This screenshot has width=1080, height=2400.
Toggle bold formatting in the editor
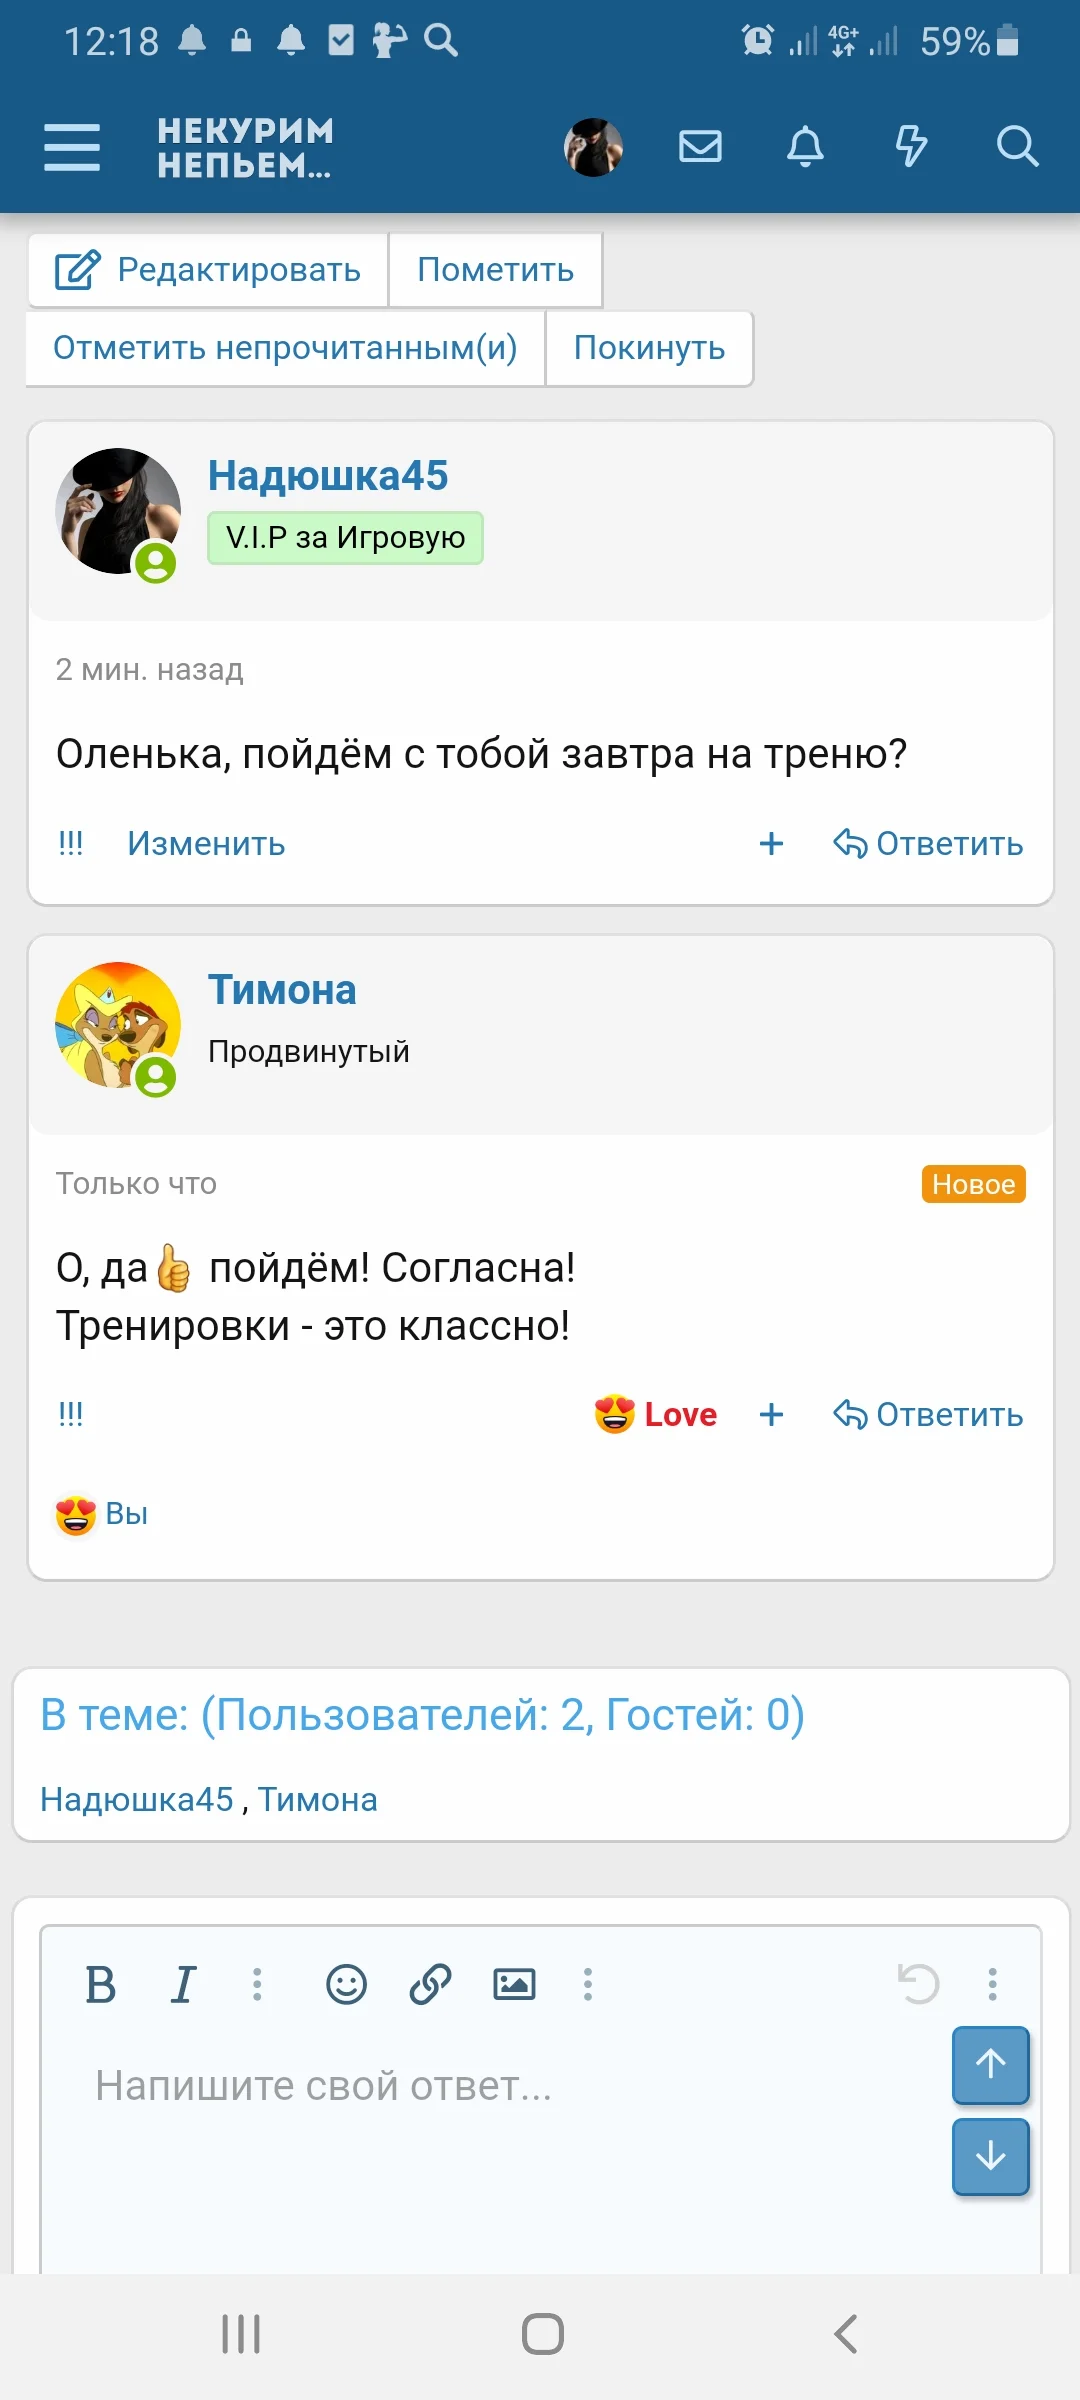[100, 1984]
